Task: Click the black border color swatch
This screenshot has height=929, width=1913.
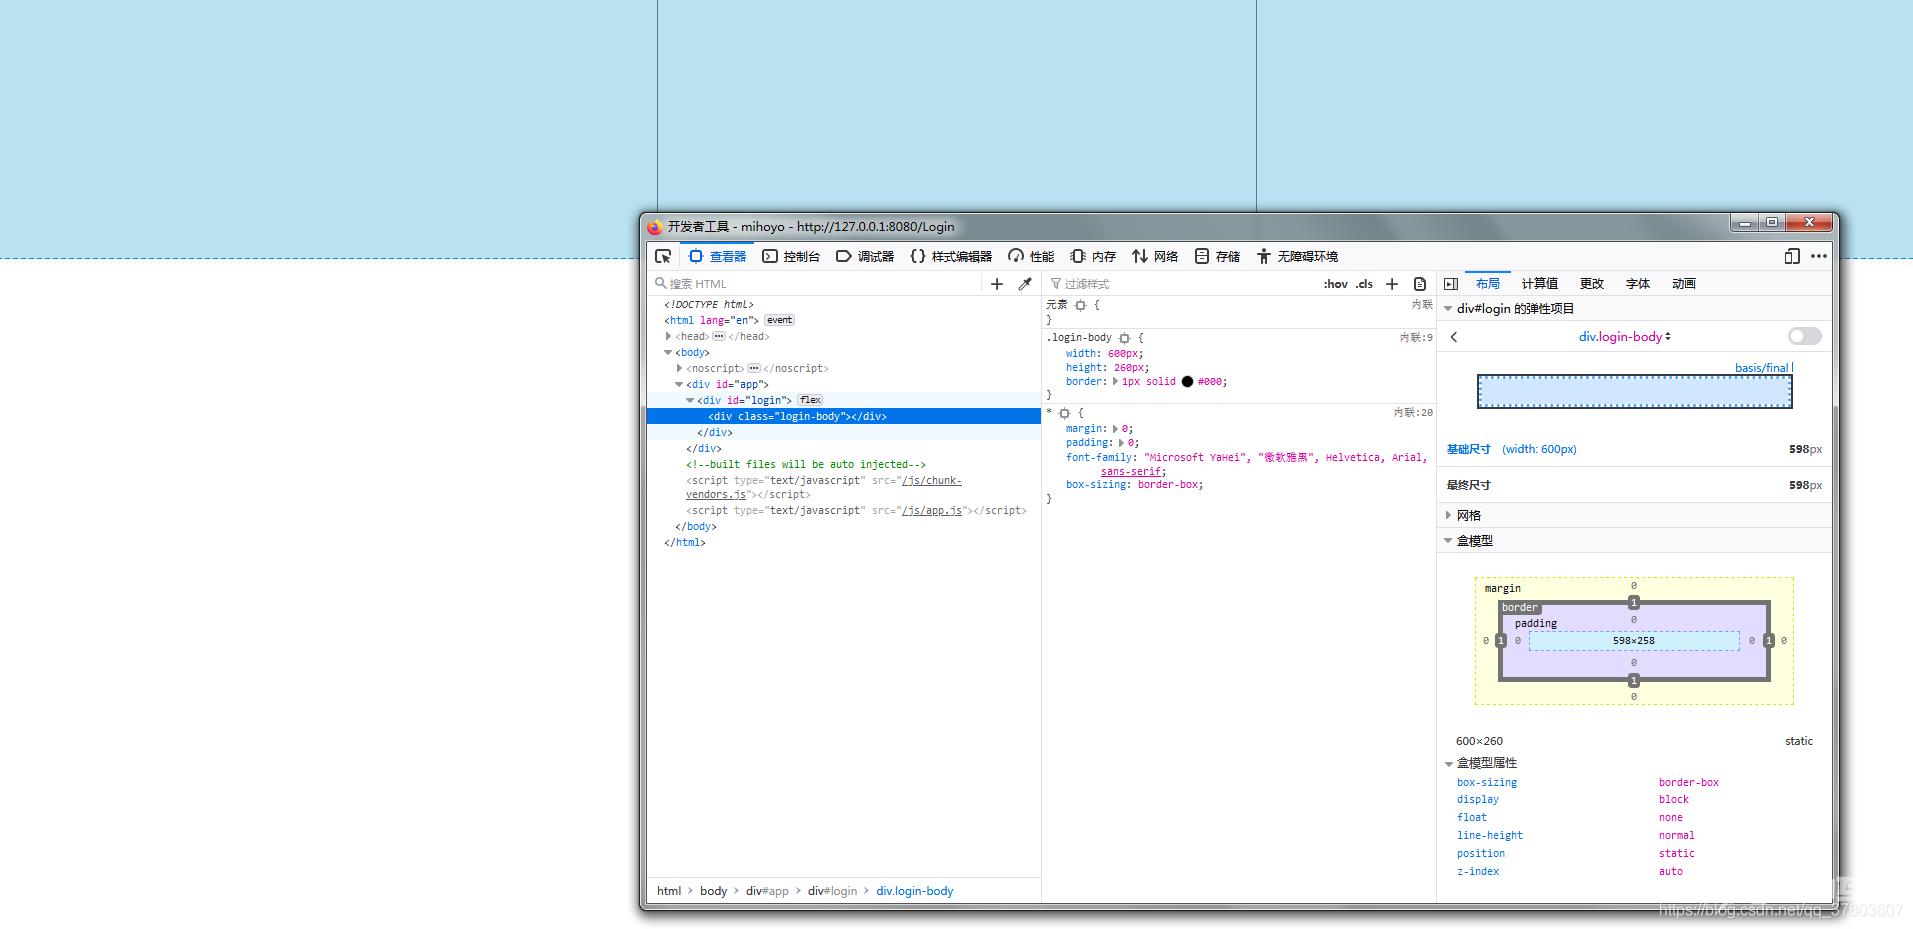Action: click(1187, 382)
